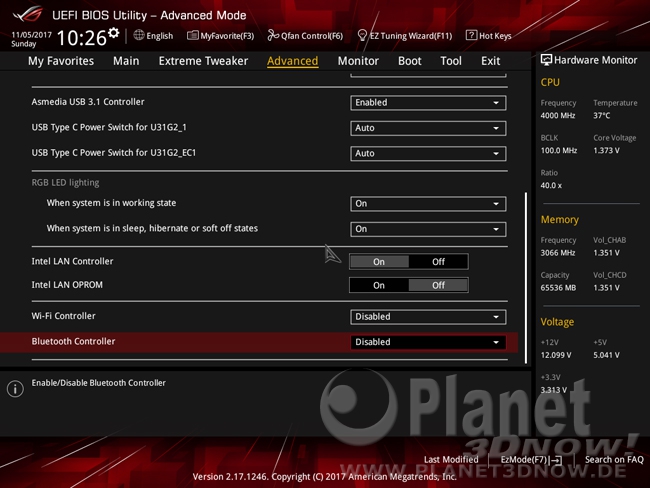
Task: Click RGB LED lighting section heading
Action: [x=65, y=182]
